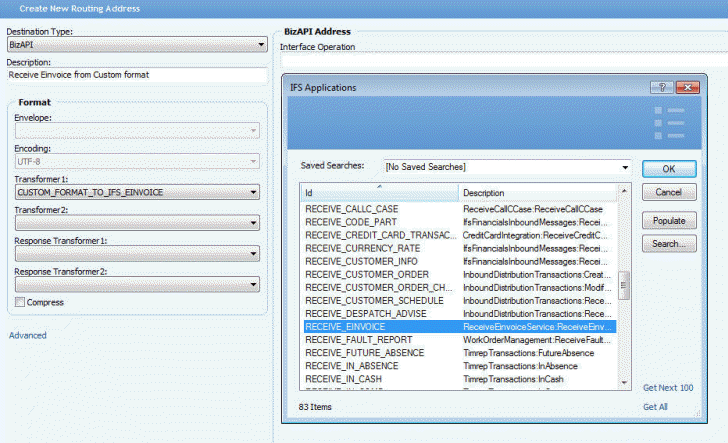Viewport: 728px width, 443px height.
Task: Click the Cancel button
Action: pyautogui.click(x=669, y=192)
